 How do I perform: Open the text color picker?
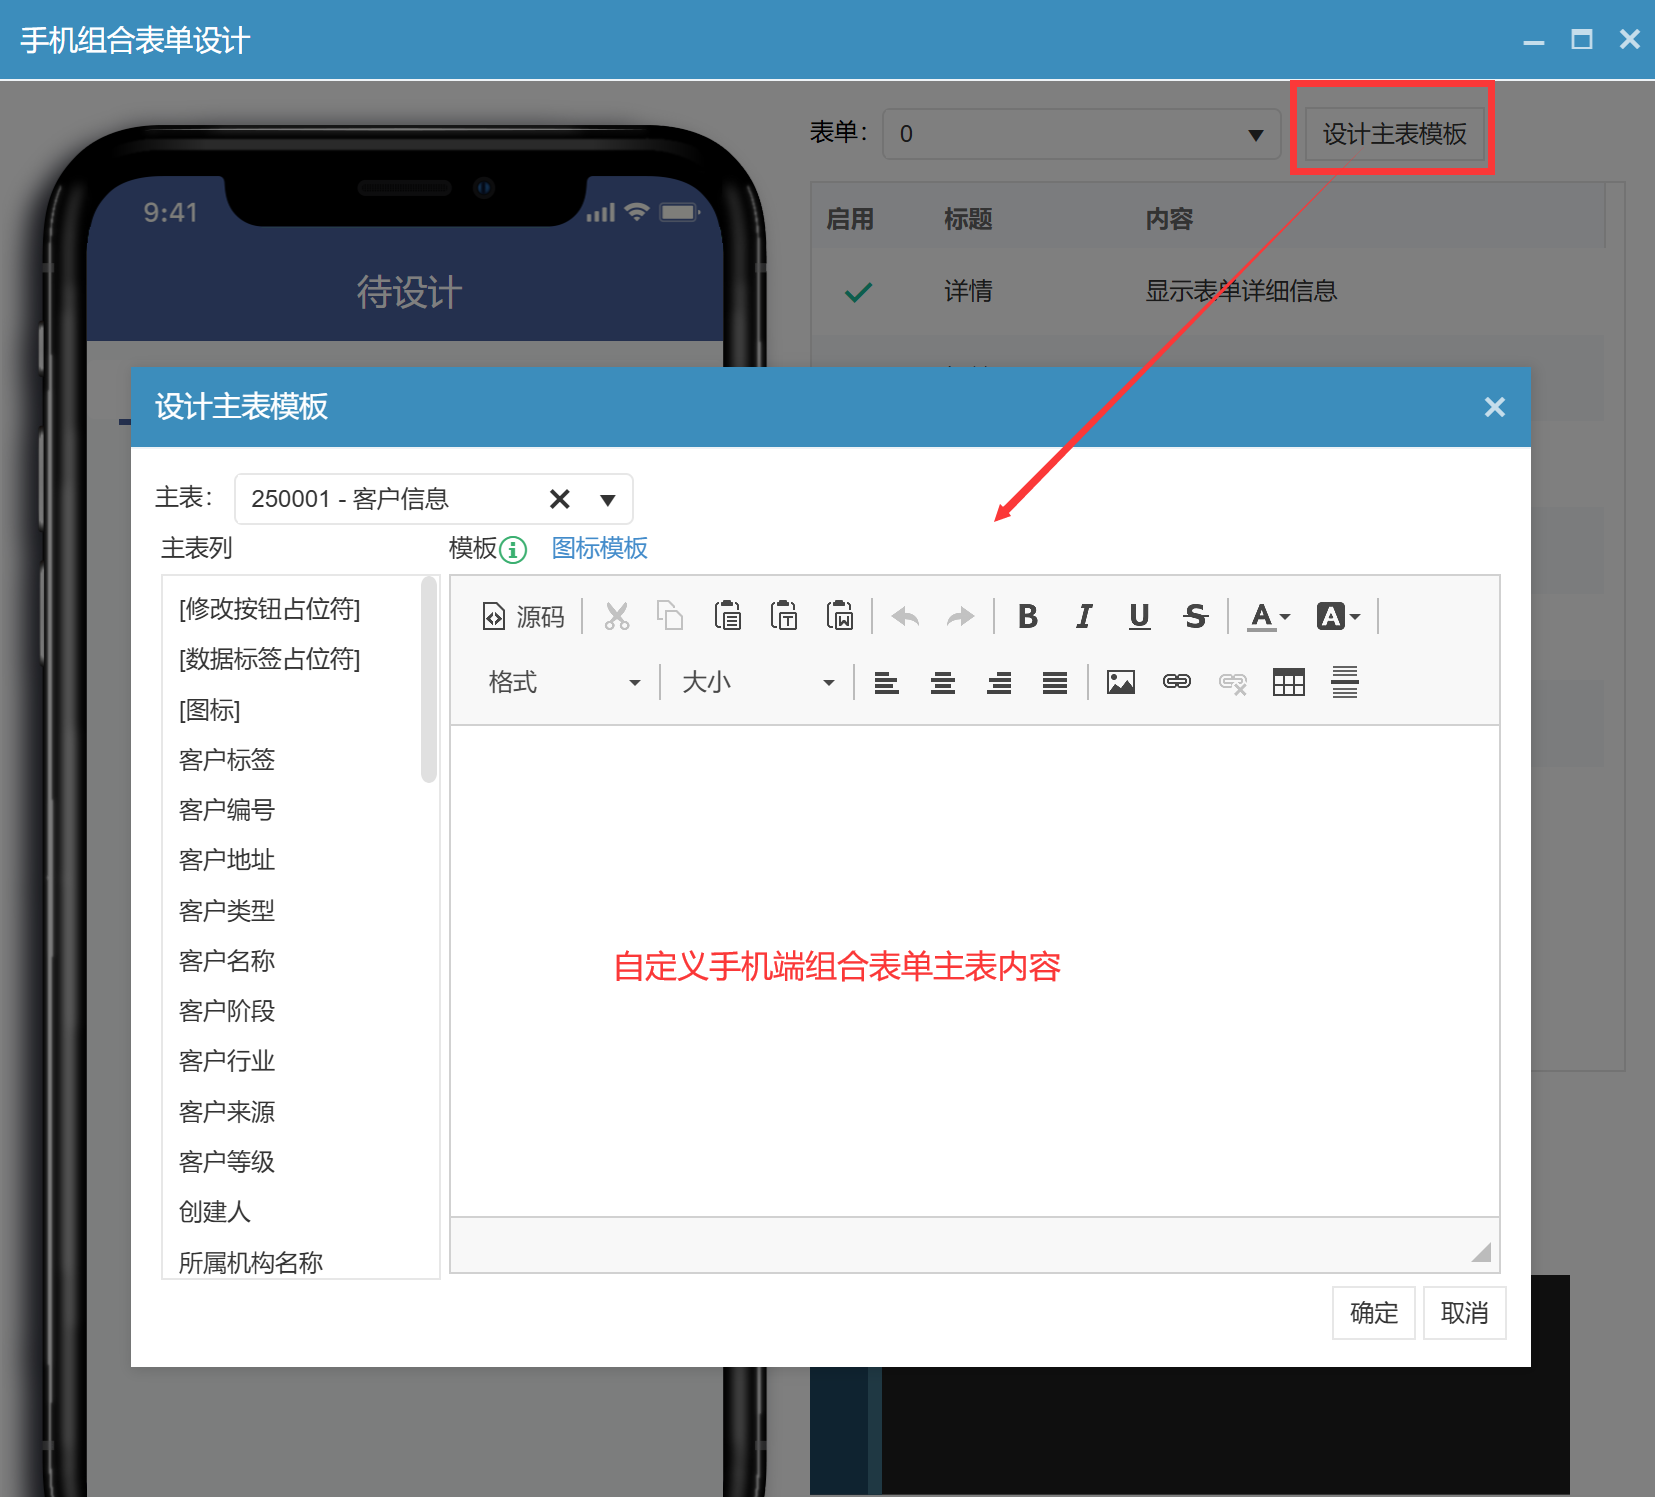[1269, 617]
